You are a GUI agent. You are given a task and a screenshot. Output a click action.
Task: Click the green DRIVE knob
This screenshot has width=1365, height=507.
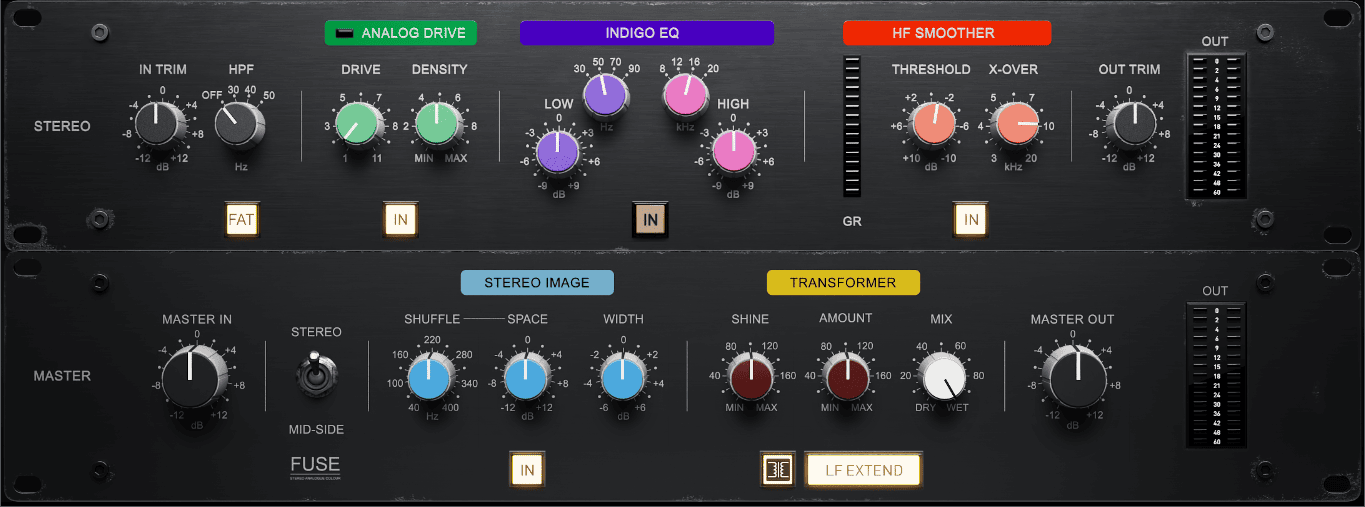(x=359, y=125)
